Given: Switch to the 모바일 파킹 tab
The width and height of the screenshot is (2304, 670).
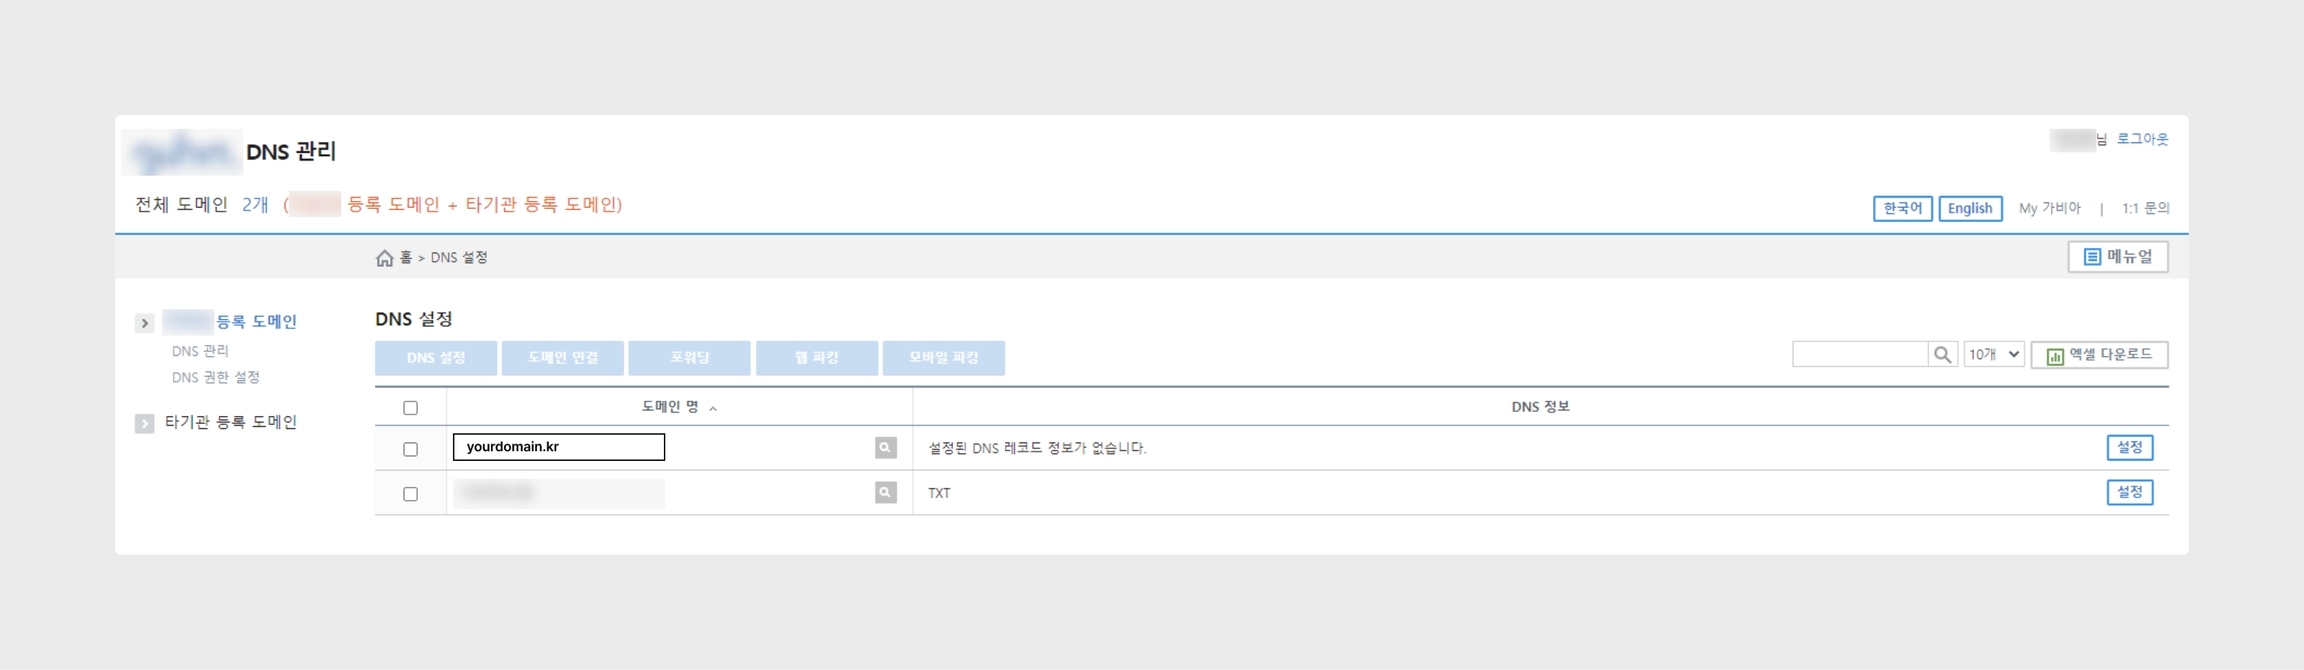Looking at the screenshot, I should (x=943, y=358).
